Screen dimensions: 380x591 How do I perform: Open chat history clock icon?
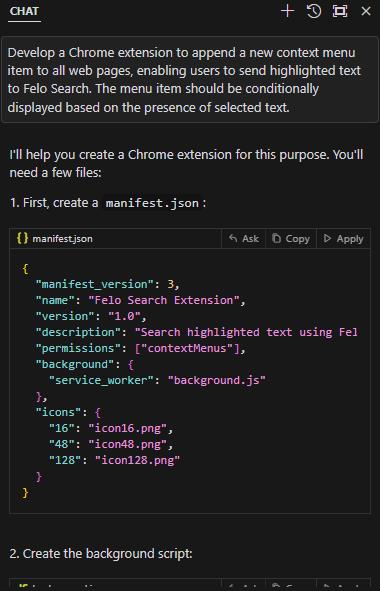(x=314, y=11)
